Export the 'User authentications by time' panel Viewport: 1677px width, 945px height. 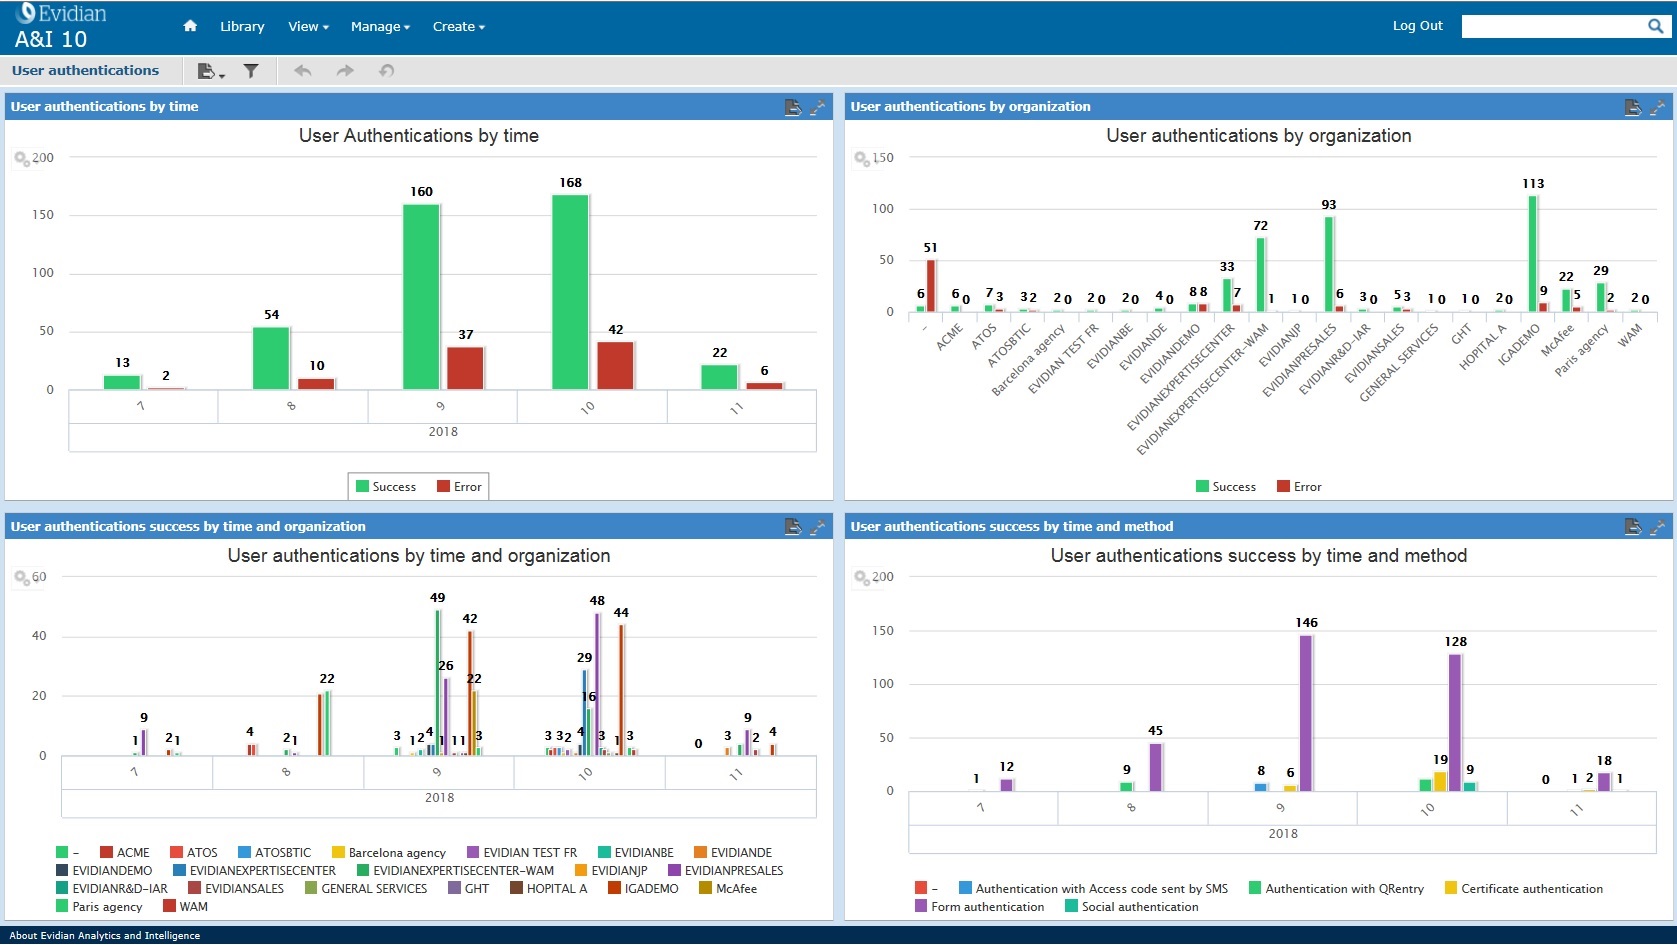tap(793, 107)
